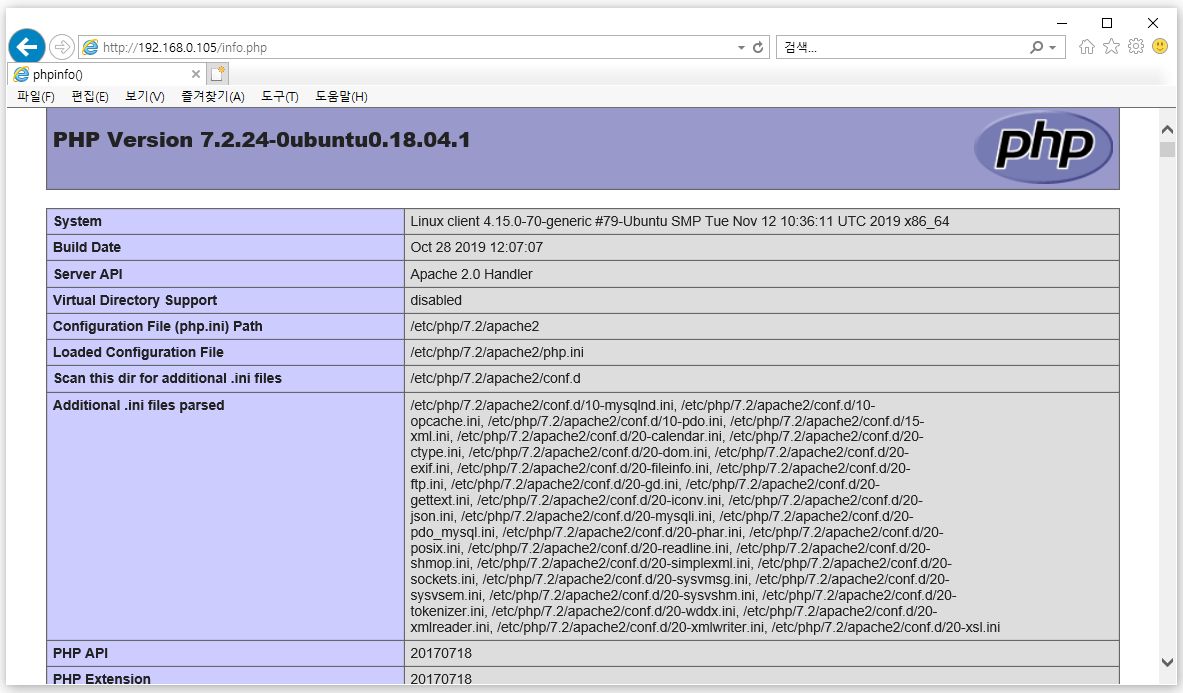The width and height of the screenshot is (1183, 693).
Task: Click the disabled value cell
Action: [x=436, y=300]
